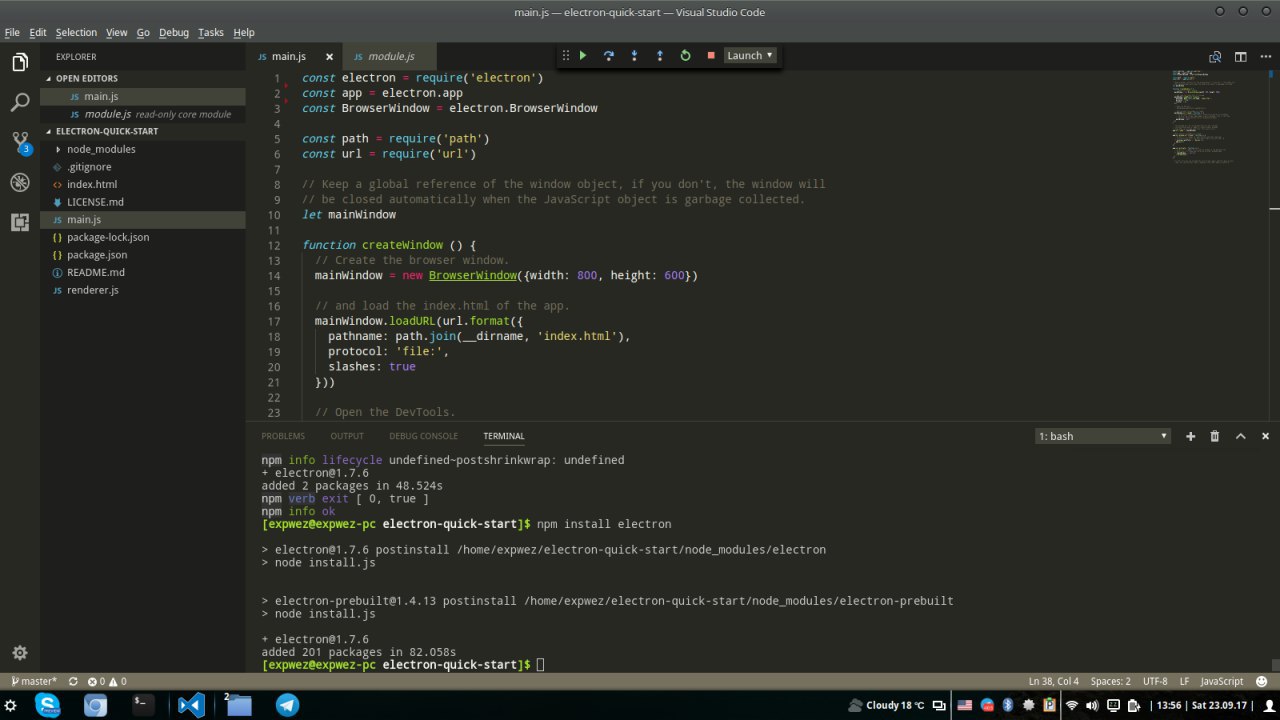Switch to the PROBLEMS panel tab
The image size is (1280, 720).
click(x=283, y=436)
